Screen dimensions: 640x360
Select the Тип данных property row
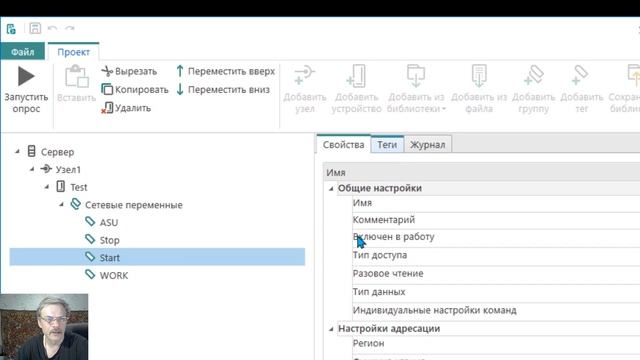(x=496, y=292)
